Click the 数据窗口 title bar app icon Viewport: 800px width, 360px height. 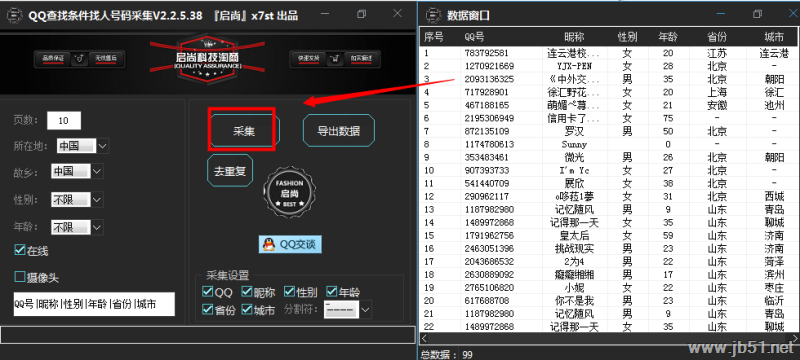[434, 15]
